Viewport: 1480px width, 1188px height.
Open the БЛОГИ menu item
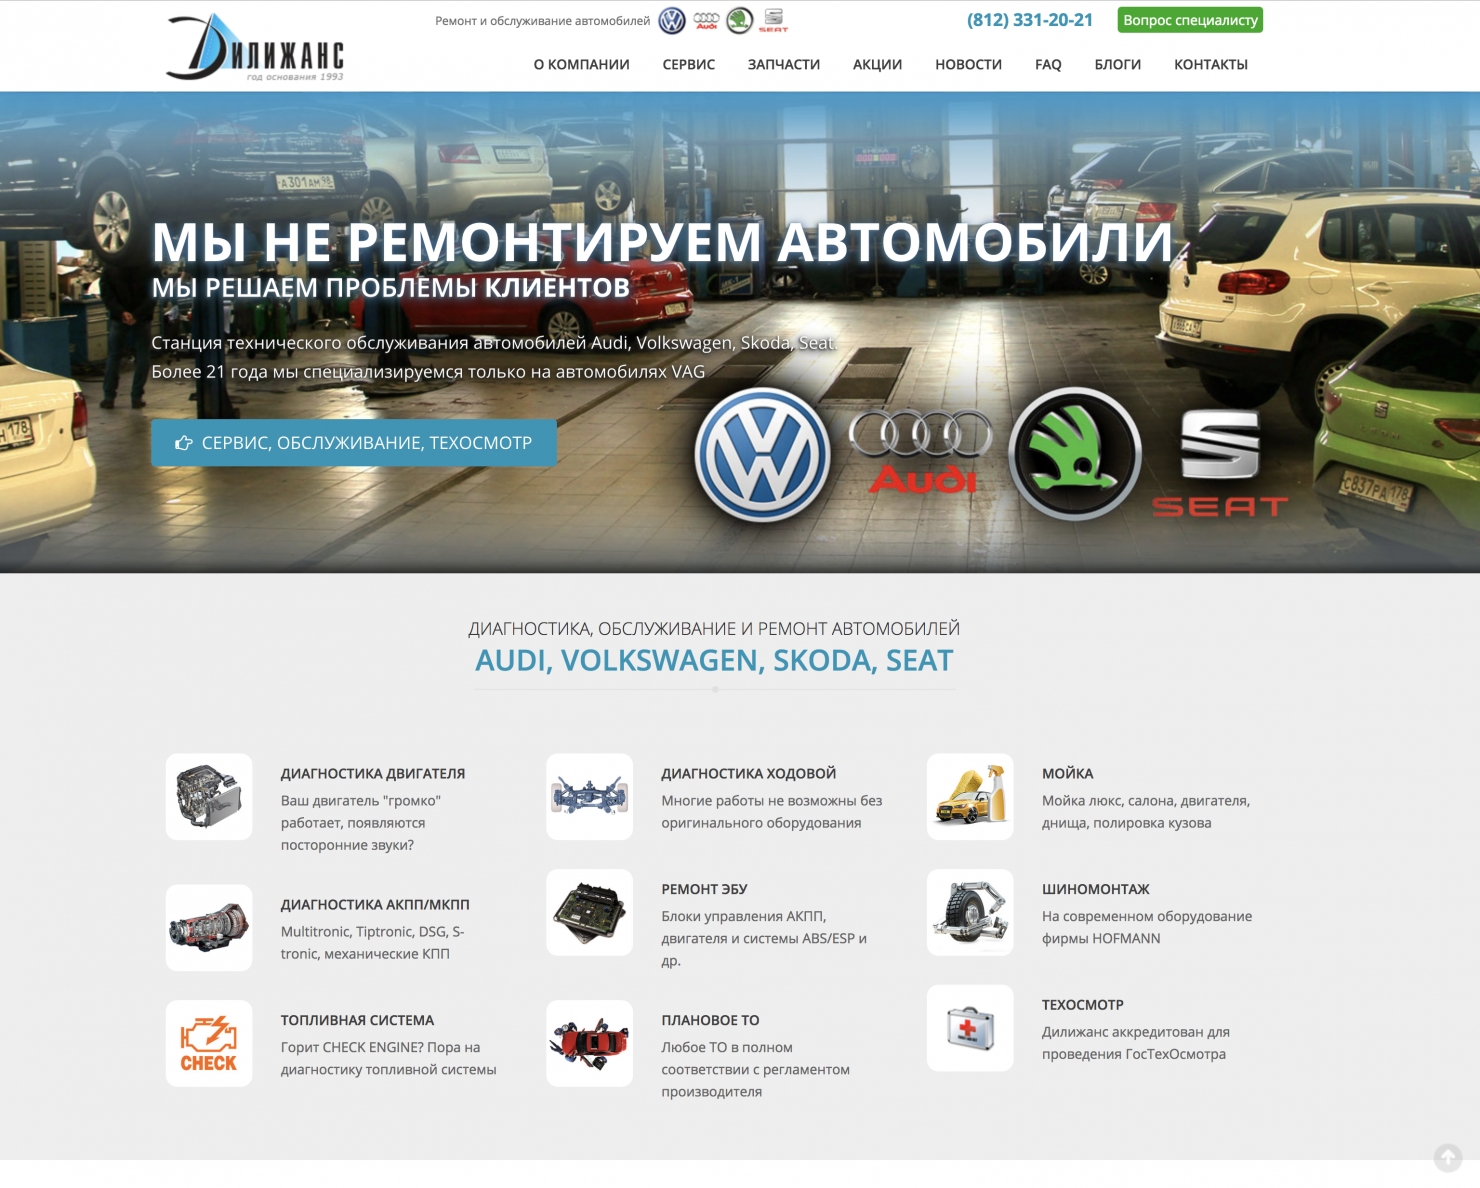(1118, 64)
